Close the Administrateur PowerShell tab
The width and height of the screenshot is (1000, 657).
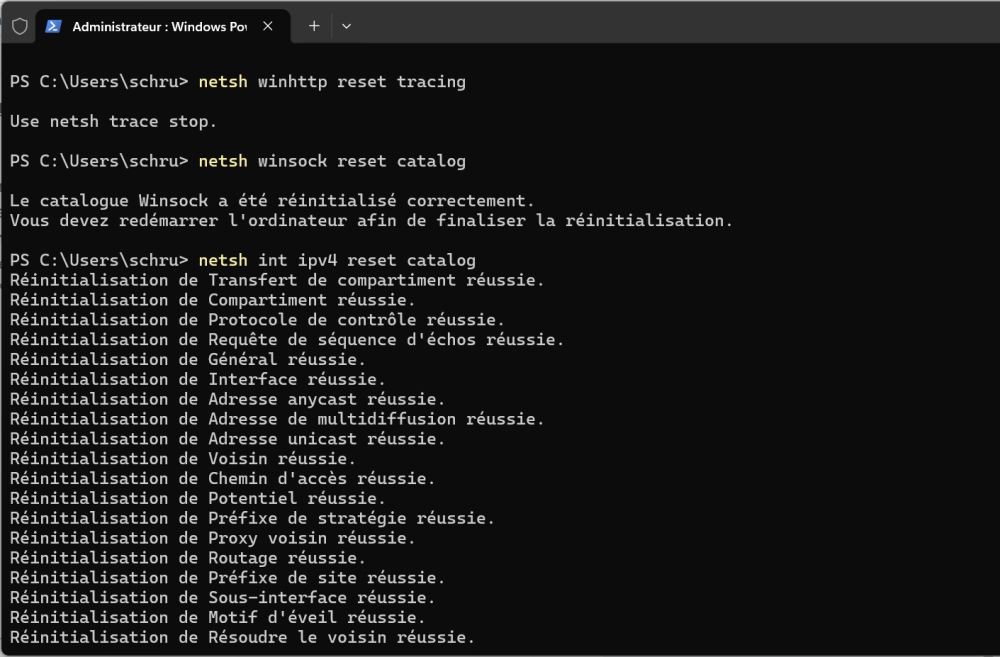pos(268,26)
